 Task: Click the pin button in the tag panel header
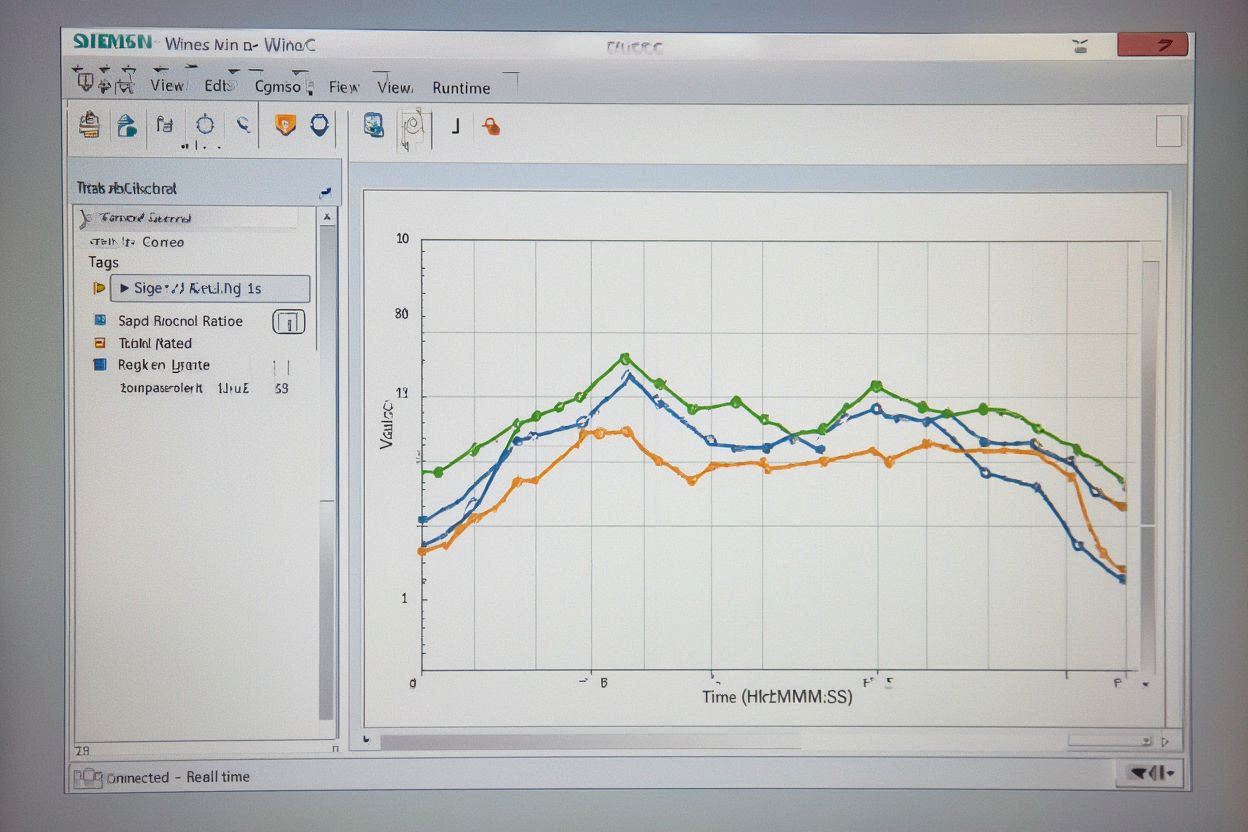325,190
